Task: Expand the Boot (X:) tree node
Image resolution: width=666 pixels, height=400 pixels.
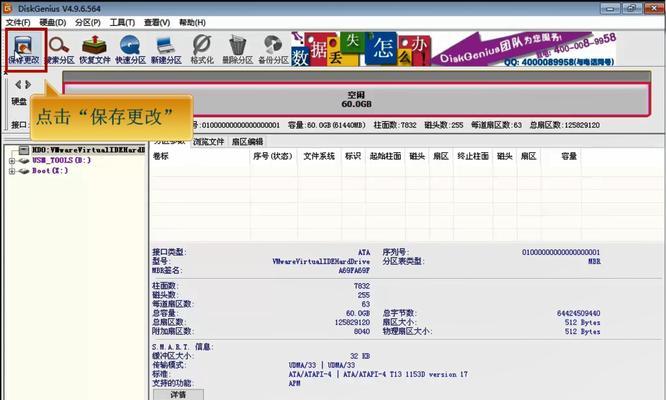Action: coord(12,171)
